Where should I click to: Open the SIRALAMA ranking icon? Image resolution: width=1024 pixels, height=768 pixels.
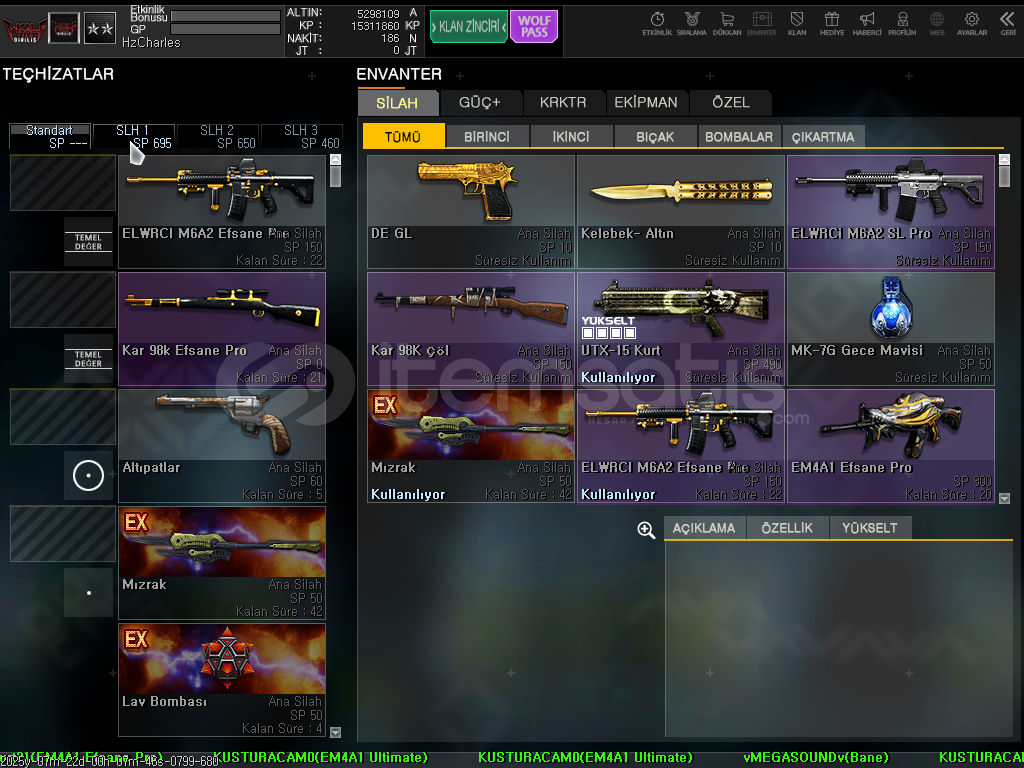692,24
